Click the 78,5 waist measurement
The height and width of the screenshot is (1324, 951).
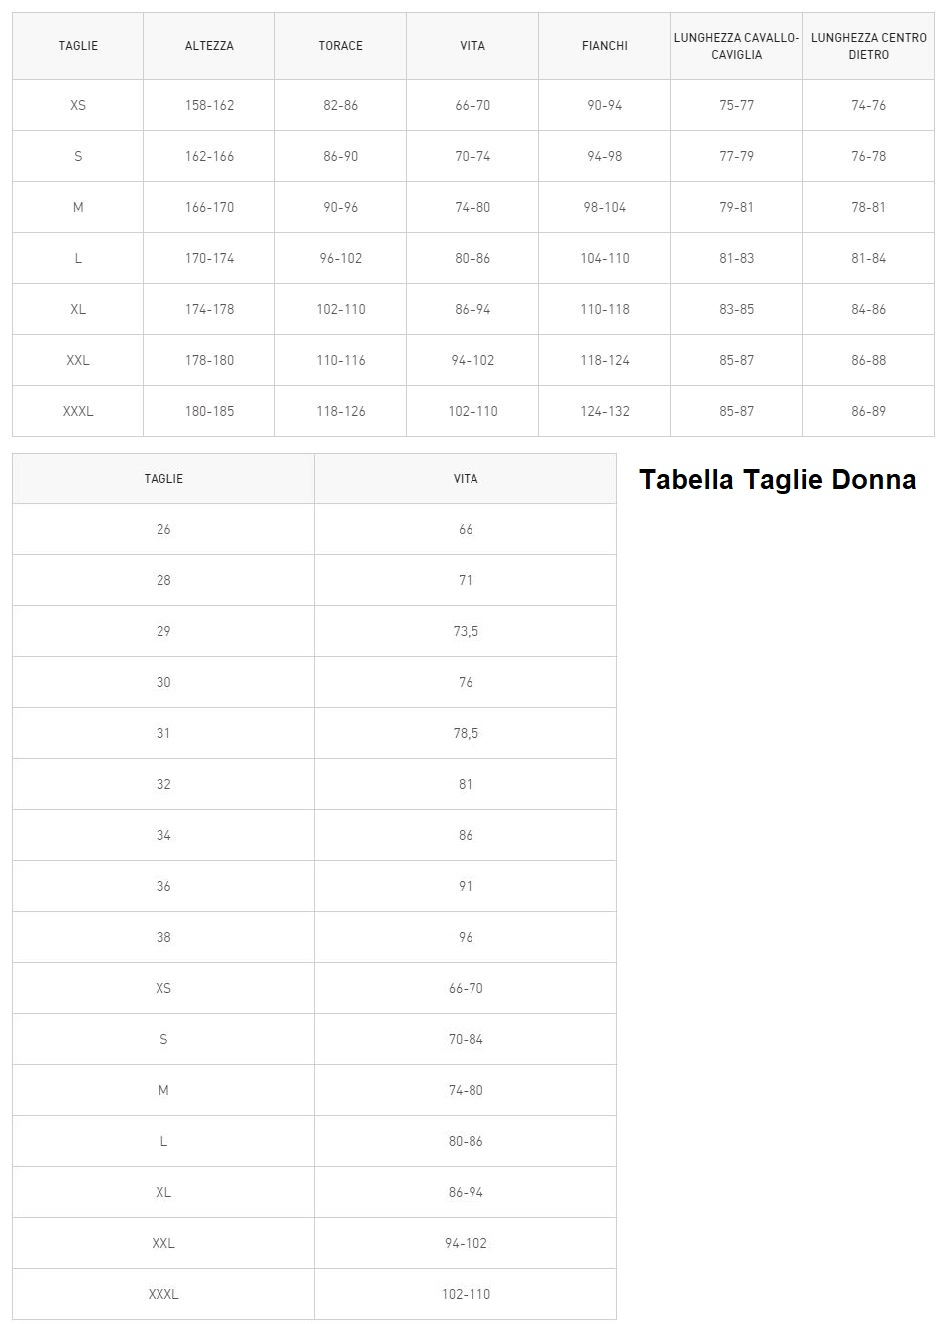pos(466,733)
